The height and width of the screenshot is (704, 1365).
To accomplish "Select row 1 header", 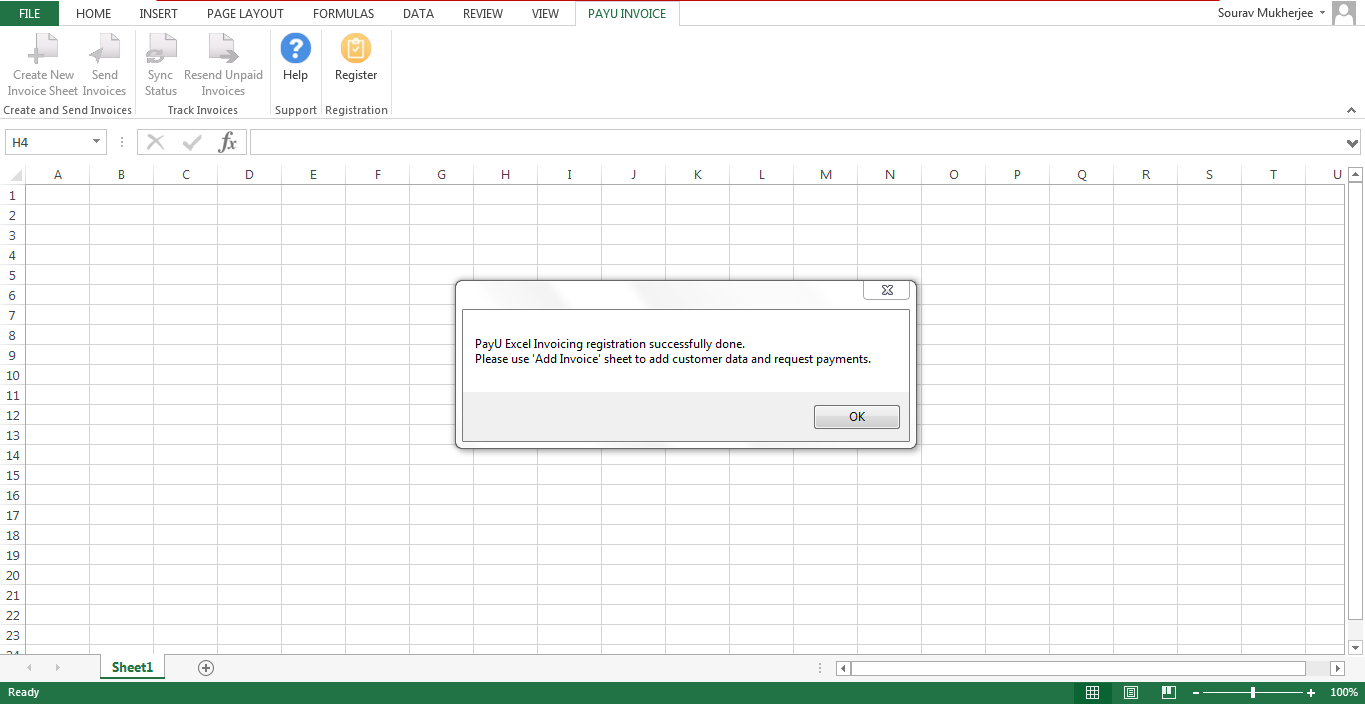I will (12, 195).
